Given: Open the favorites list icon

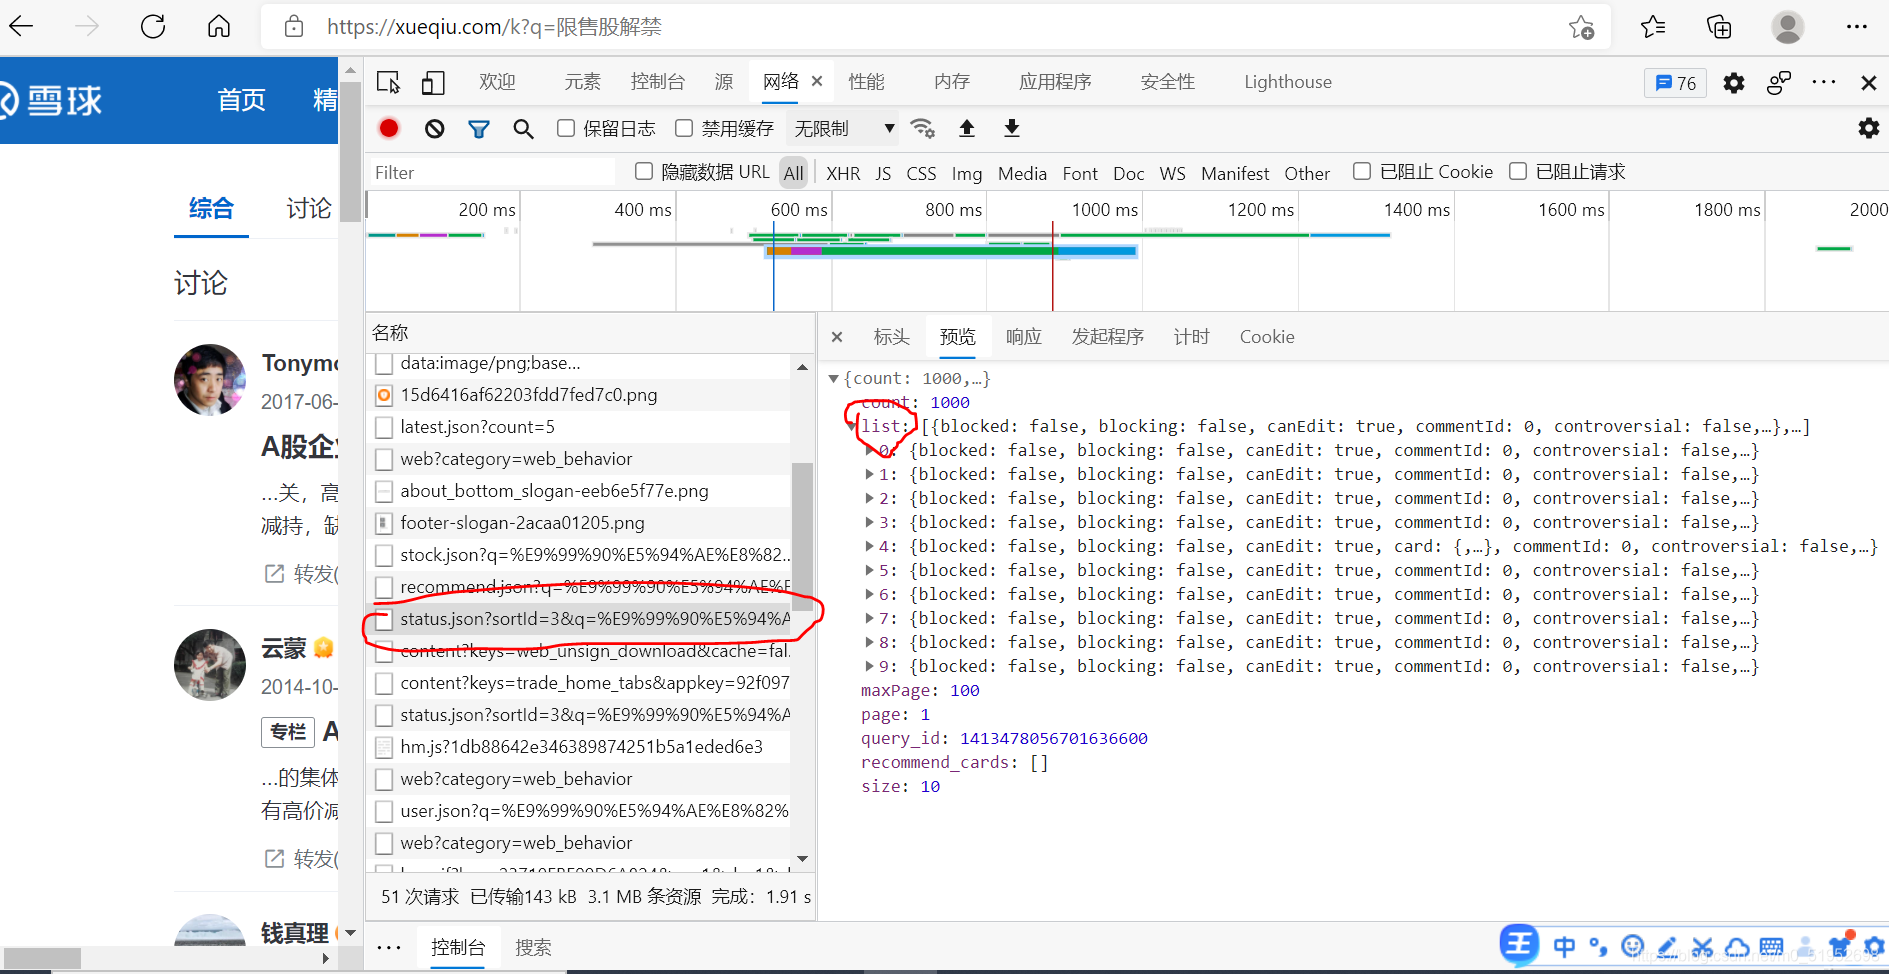Looking at the screenshot, I should pyautogui.click(x=1653, y=27).
